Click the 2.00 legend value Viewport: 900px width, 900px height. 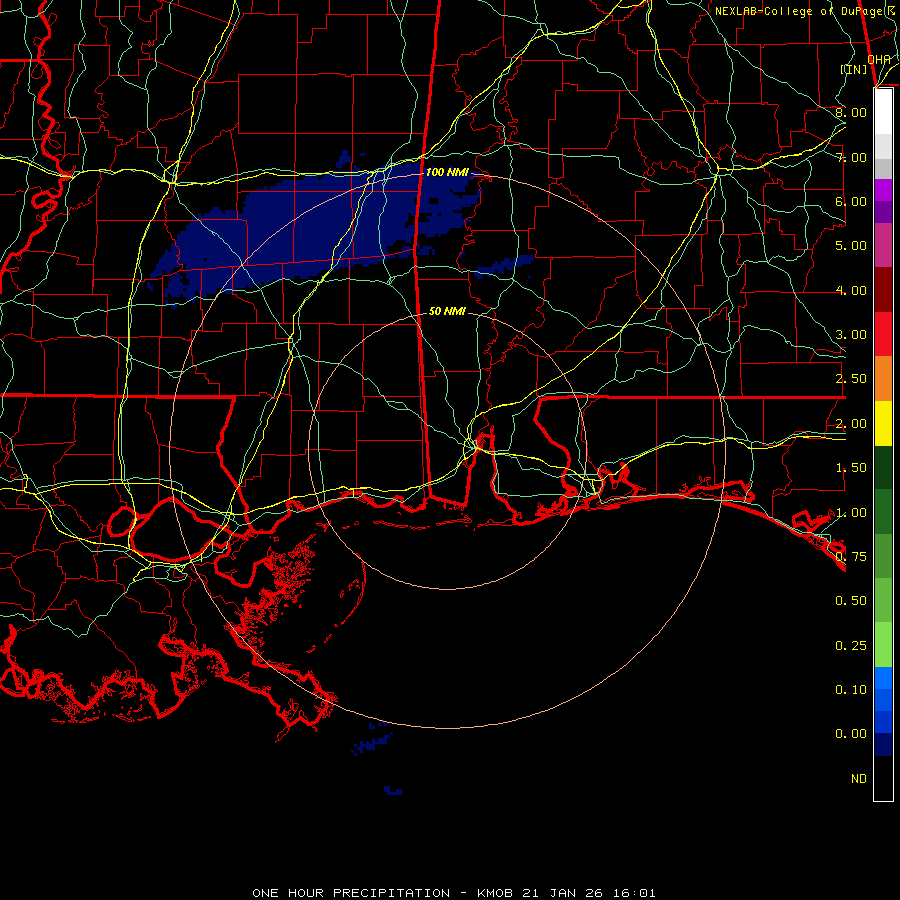tap(851, 424)
